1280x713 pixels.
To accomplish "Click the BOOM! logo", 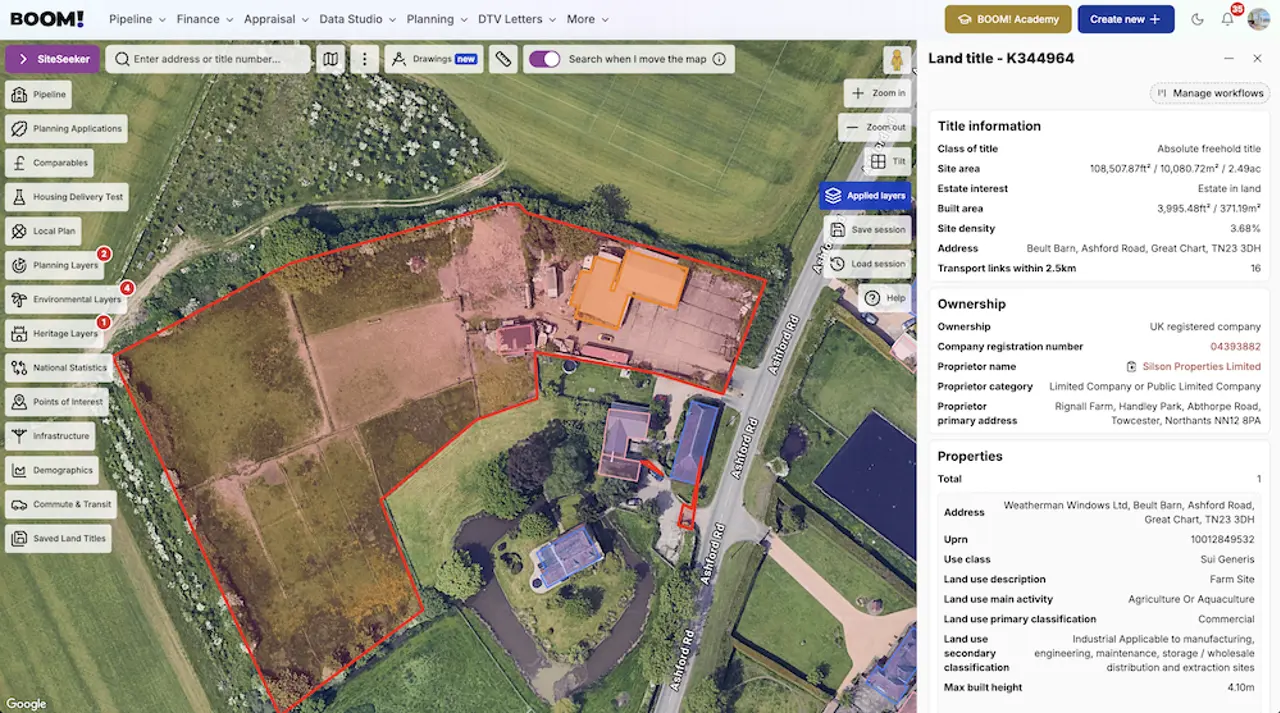I will tap(46, 19).
